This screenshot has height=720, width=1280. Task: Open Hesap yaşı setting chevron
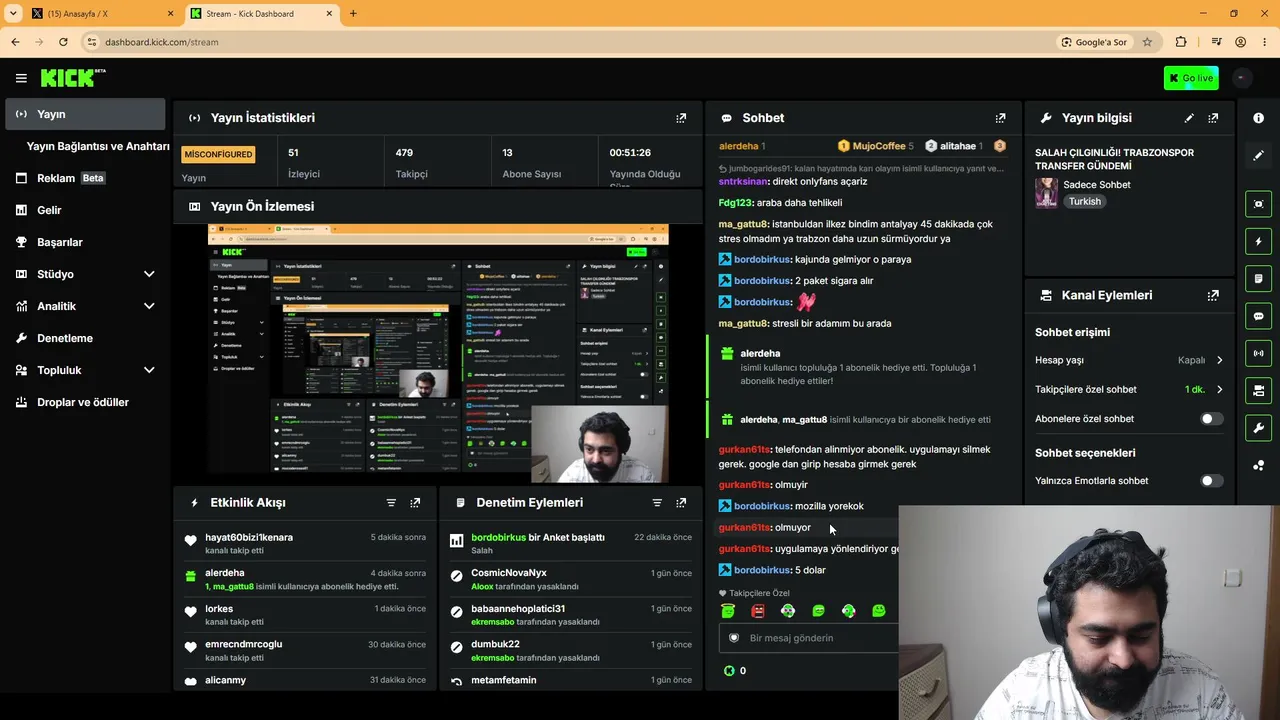[1219, 360]
